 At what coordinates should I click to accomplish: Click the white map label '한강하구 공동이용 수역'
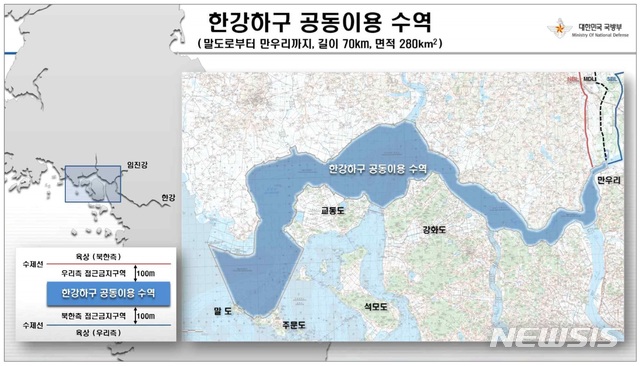tap(378, 169)
